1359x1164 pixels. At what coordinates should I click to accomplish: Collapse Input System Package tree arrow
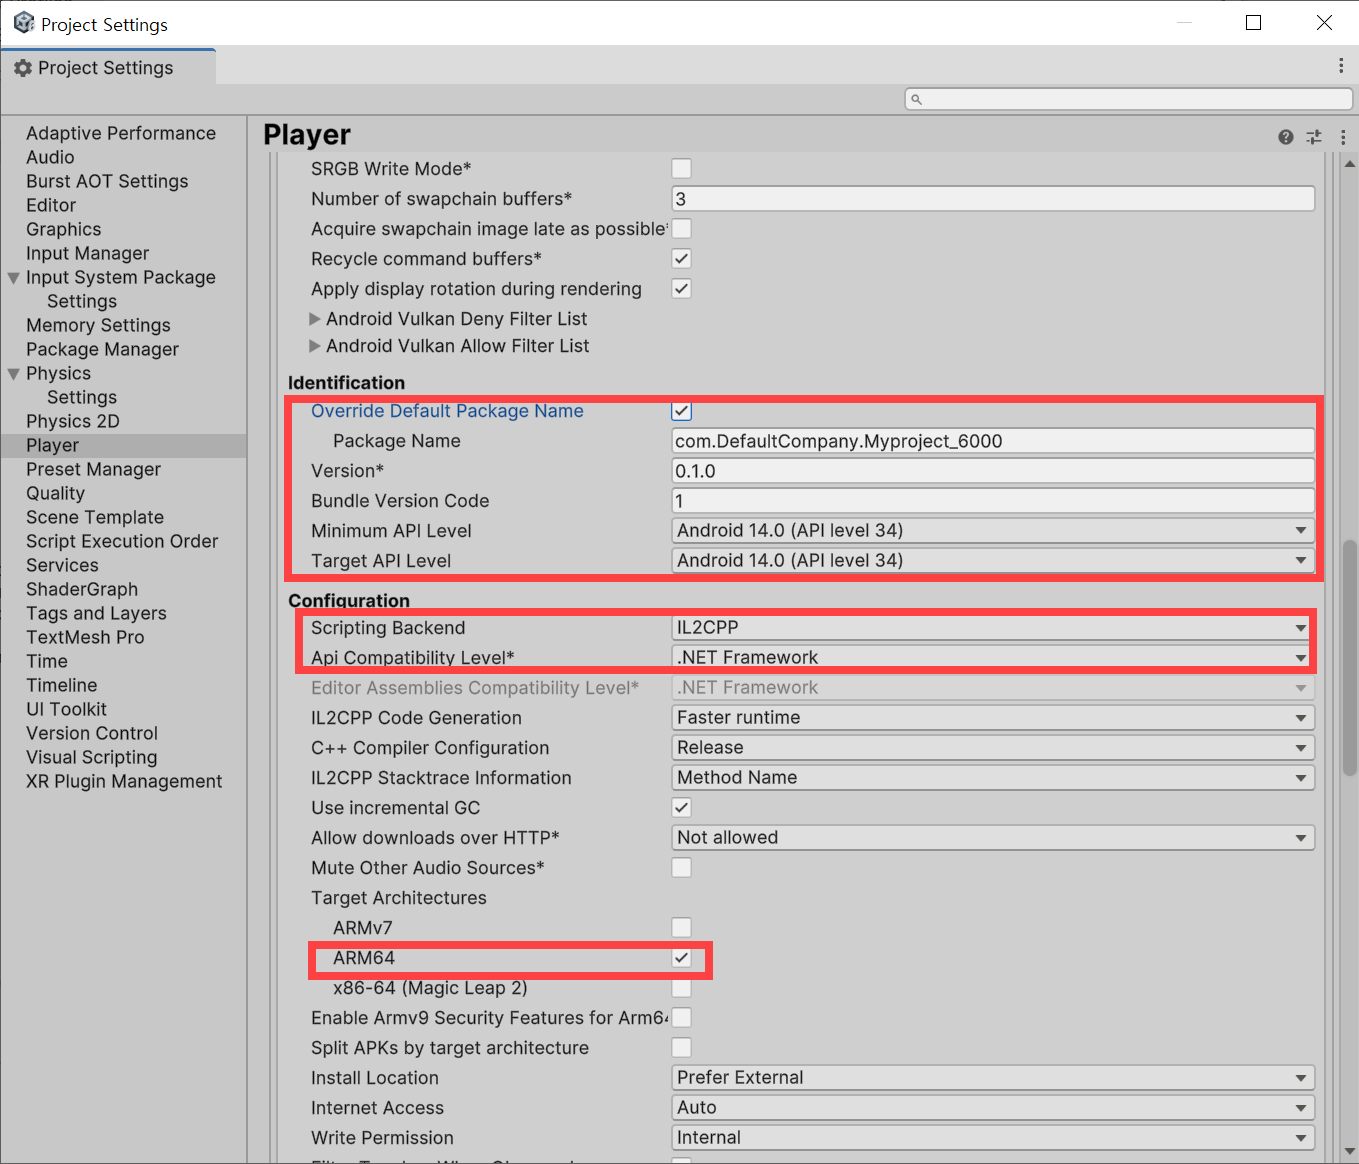[14, 278]
